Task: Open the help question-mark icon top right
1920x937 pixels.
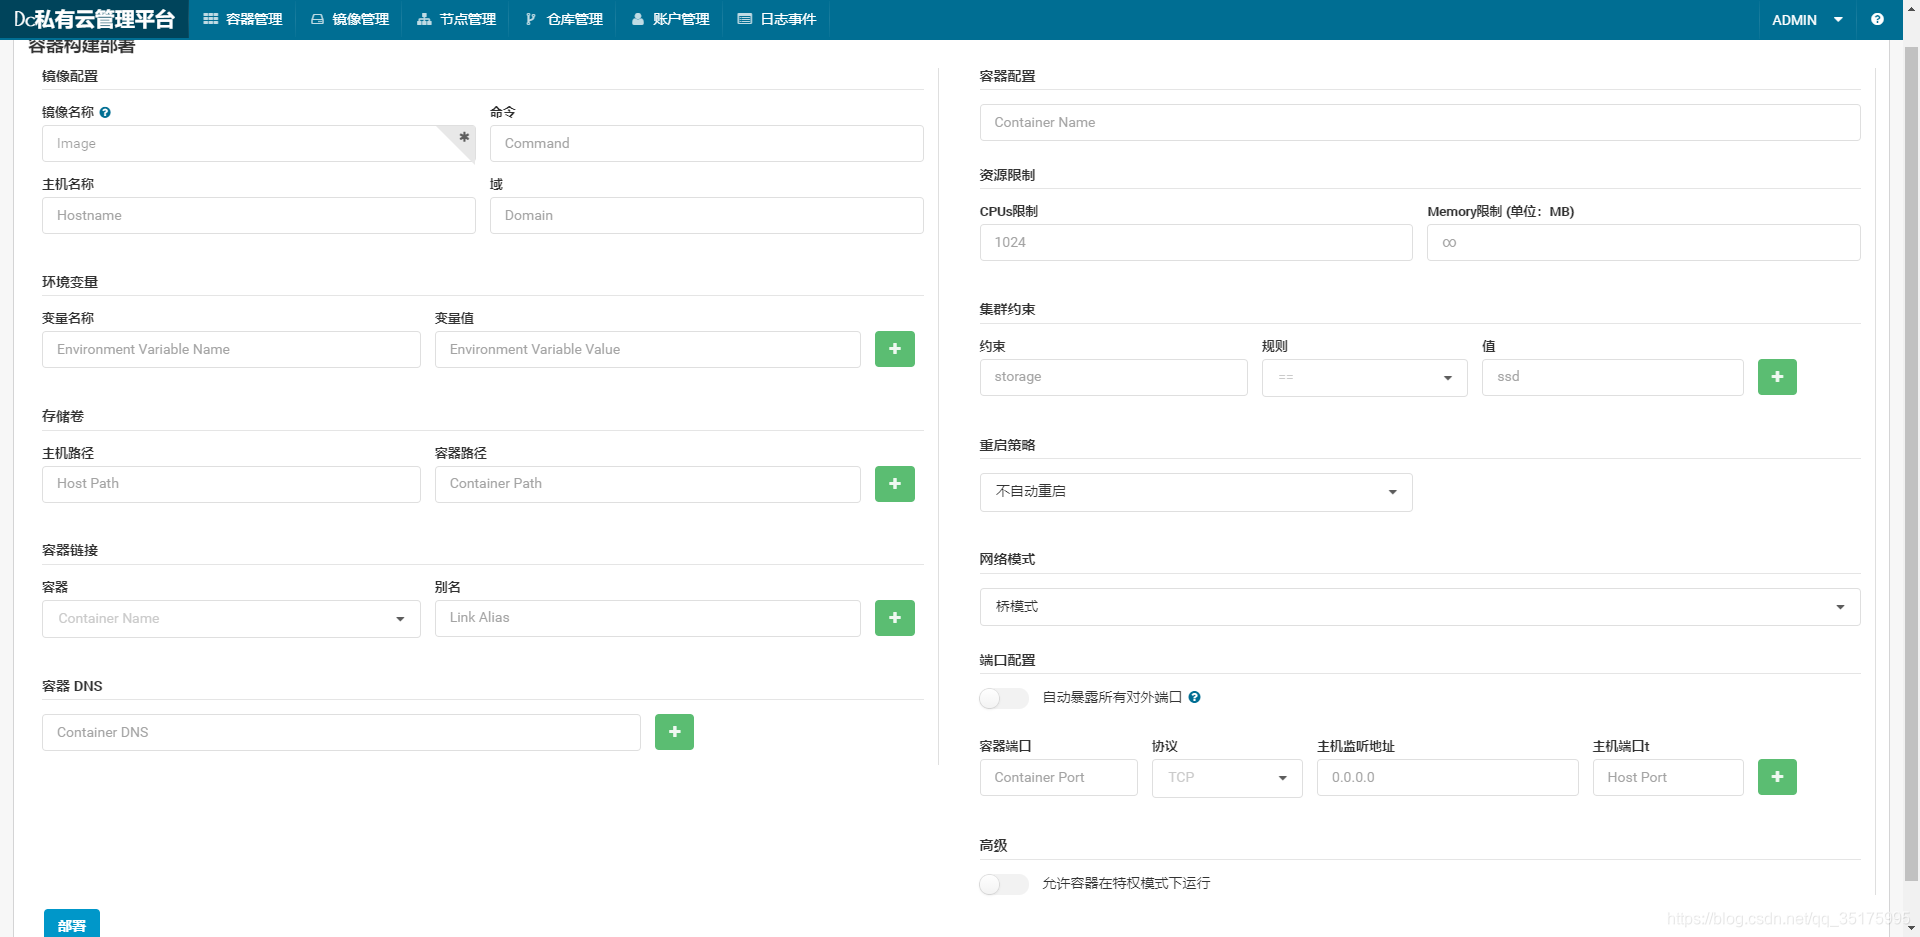Action: [1877, 19]
